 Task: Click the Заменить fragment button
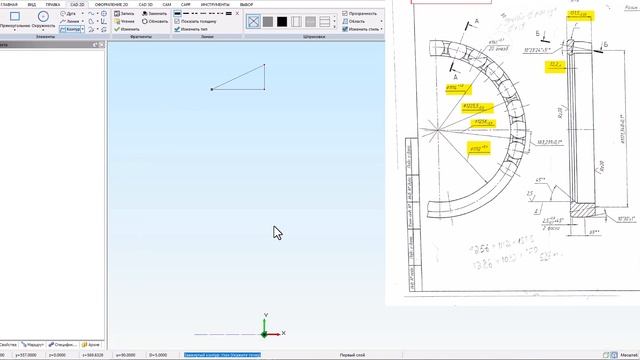click(154, 13)
